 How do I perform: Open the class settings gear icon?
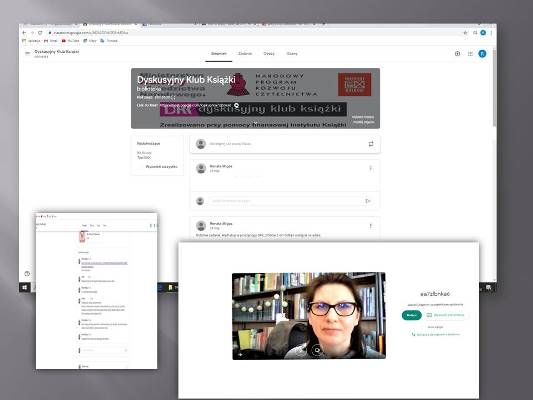(x=457, y=54)
